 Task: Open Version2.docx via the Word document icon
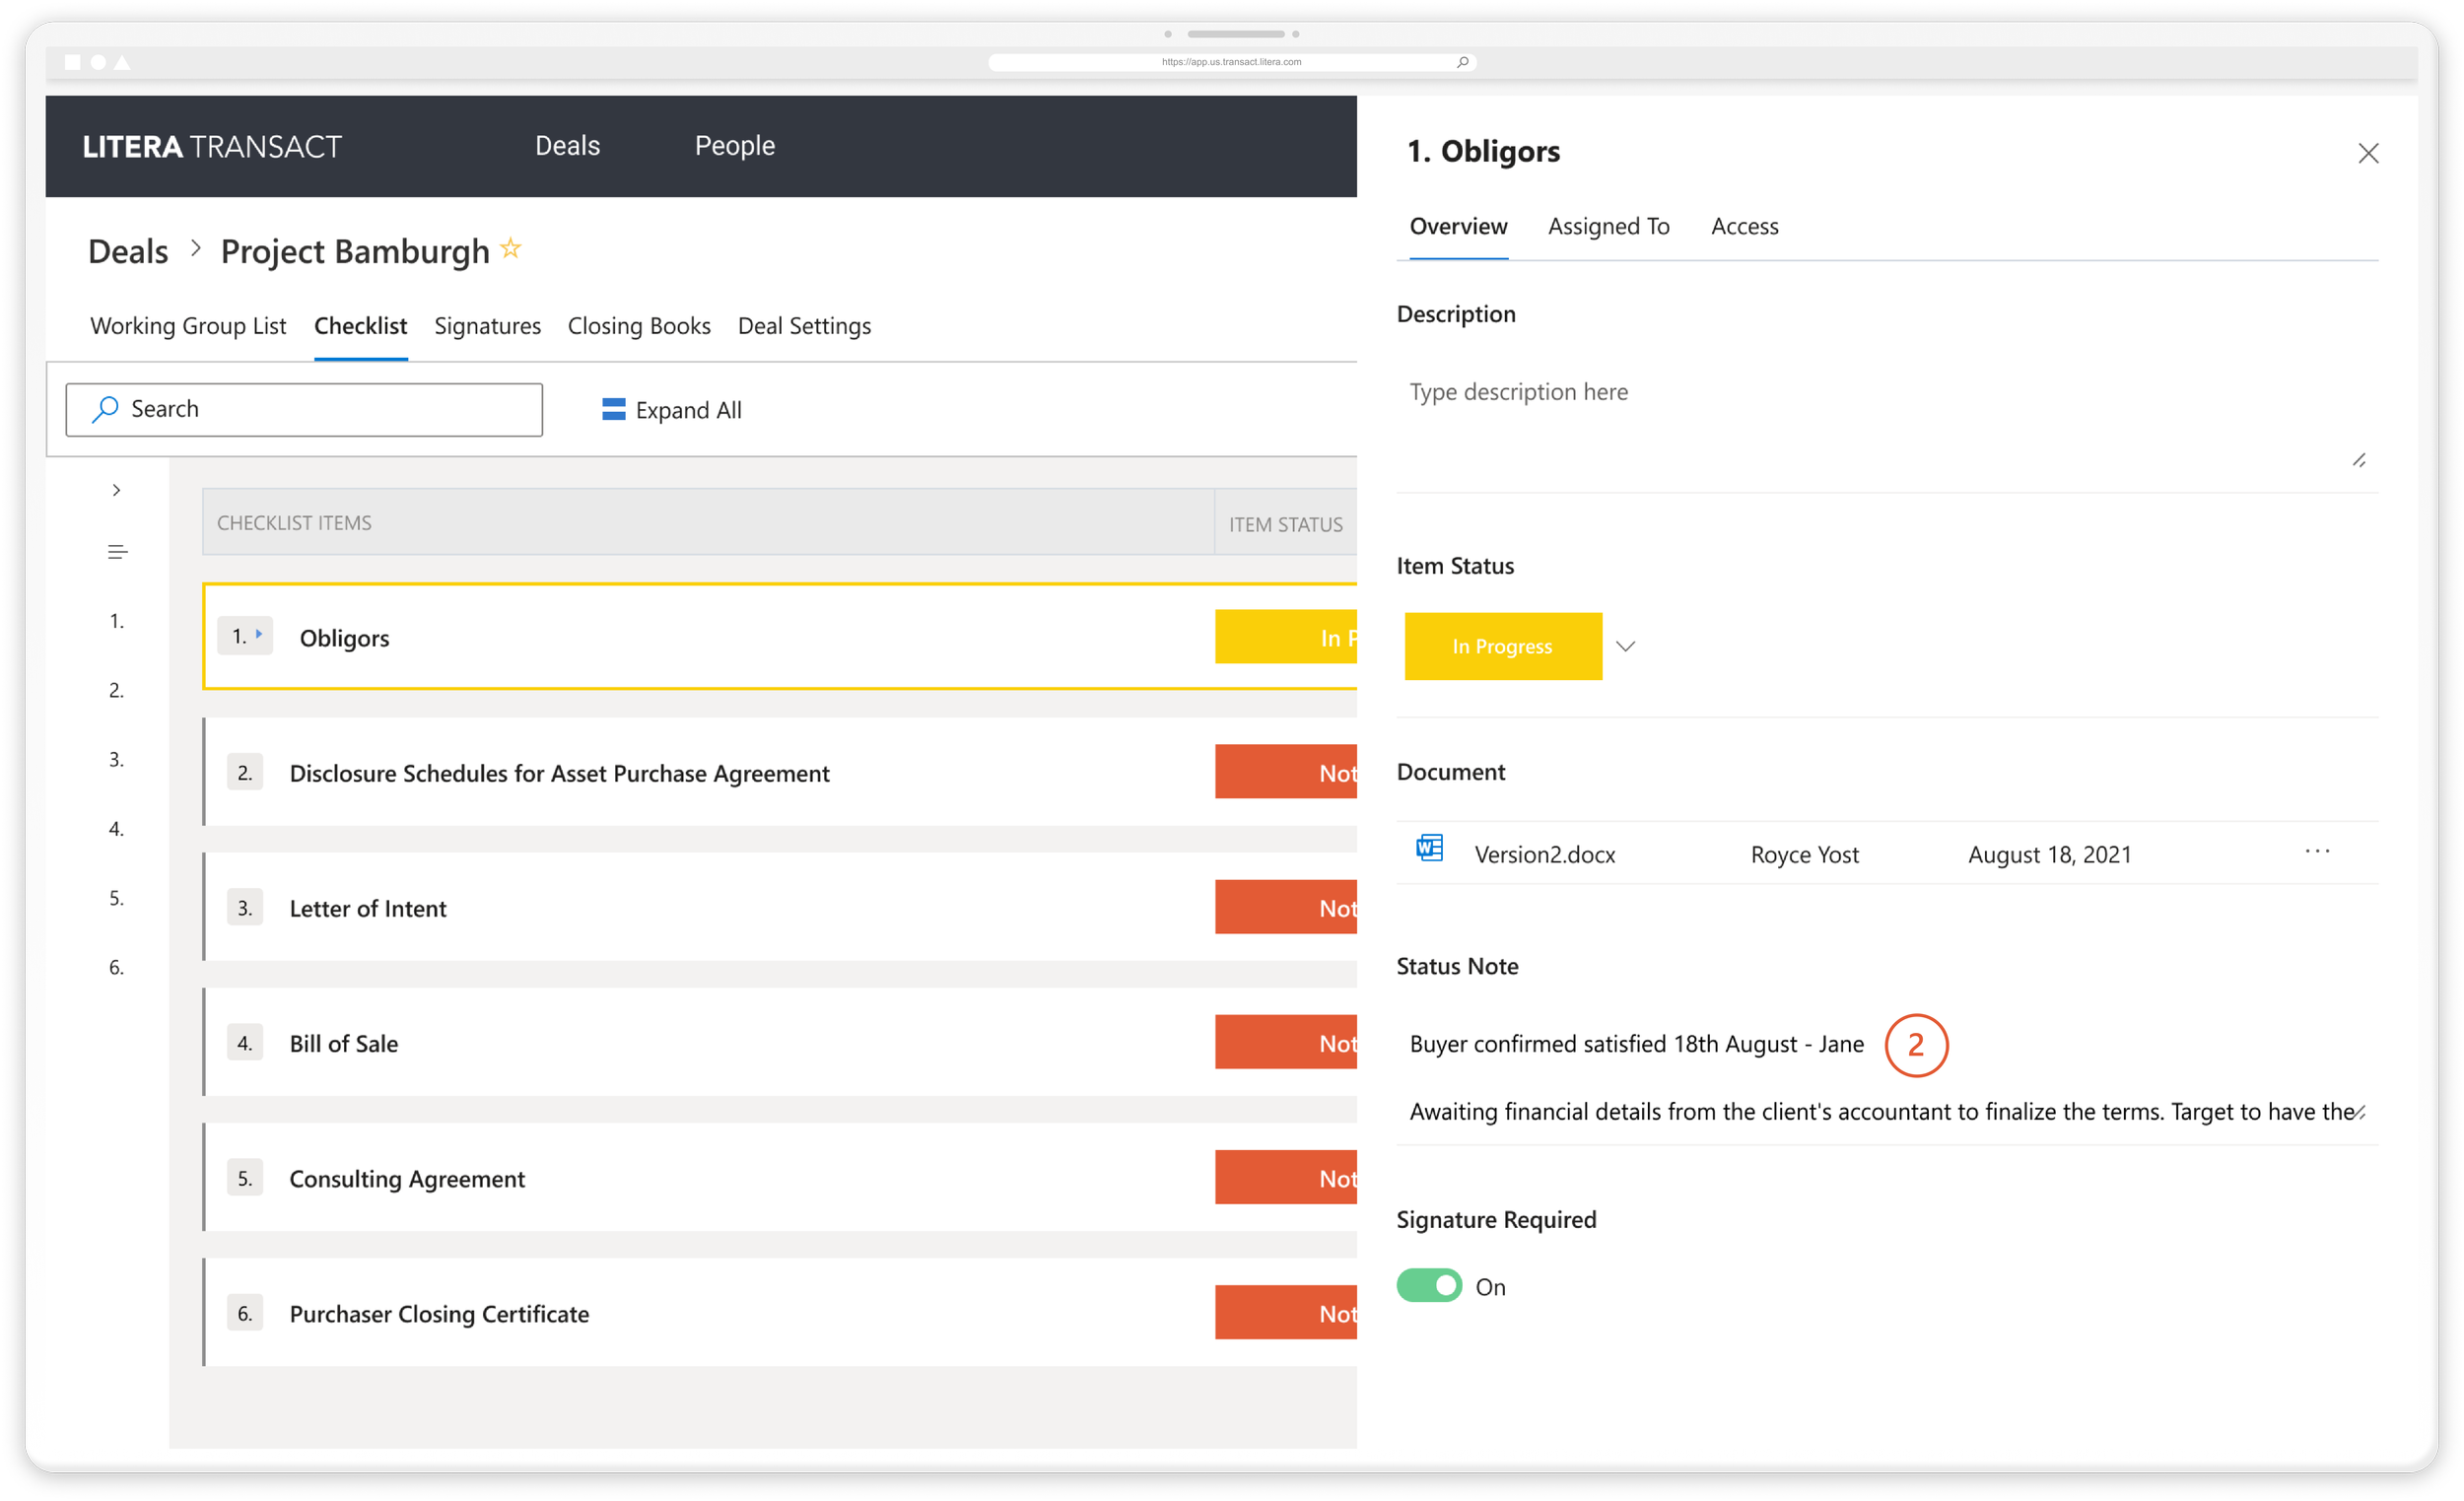point(1429,848)
